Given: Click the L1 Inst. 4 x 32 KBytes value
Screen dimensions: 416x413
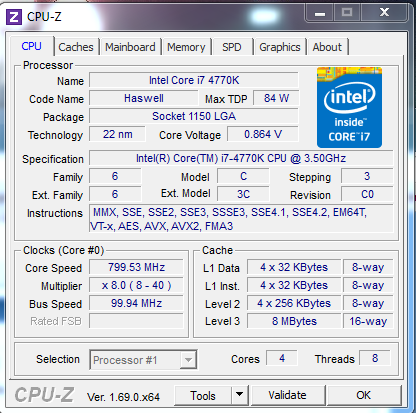Looking at the screenshot, I should click(x=294, y=285).
